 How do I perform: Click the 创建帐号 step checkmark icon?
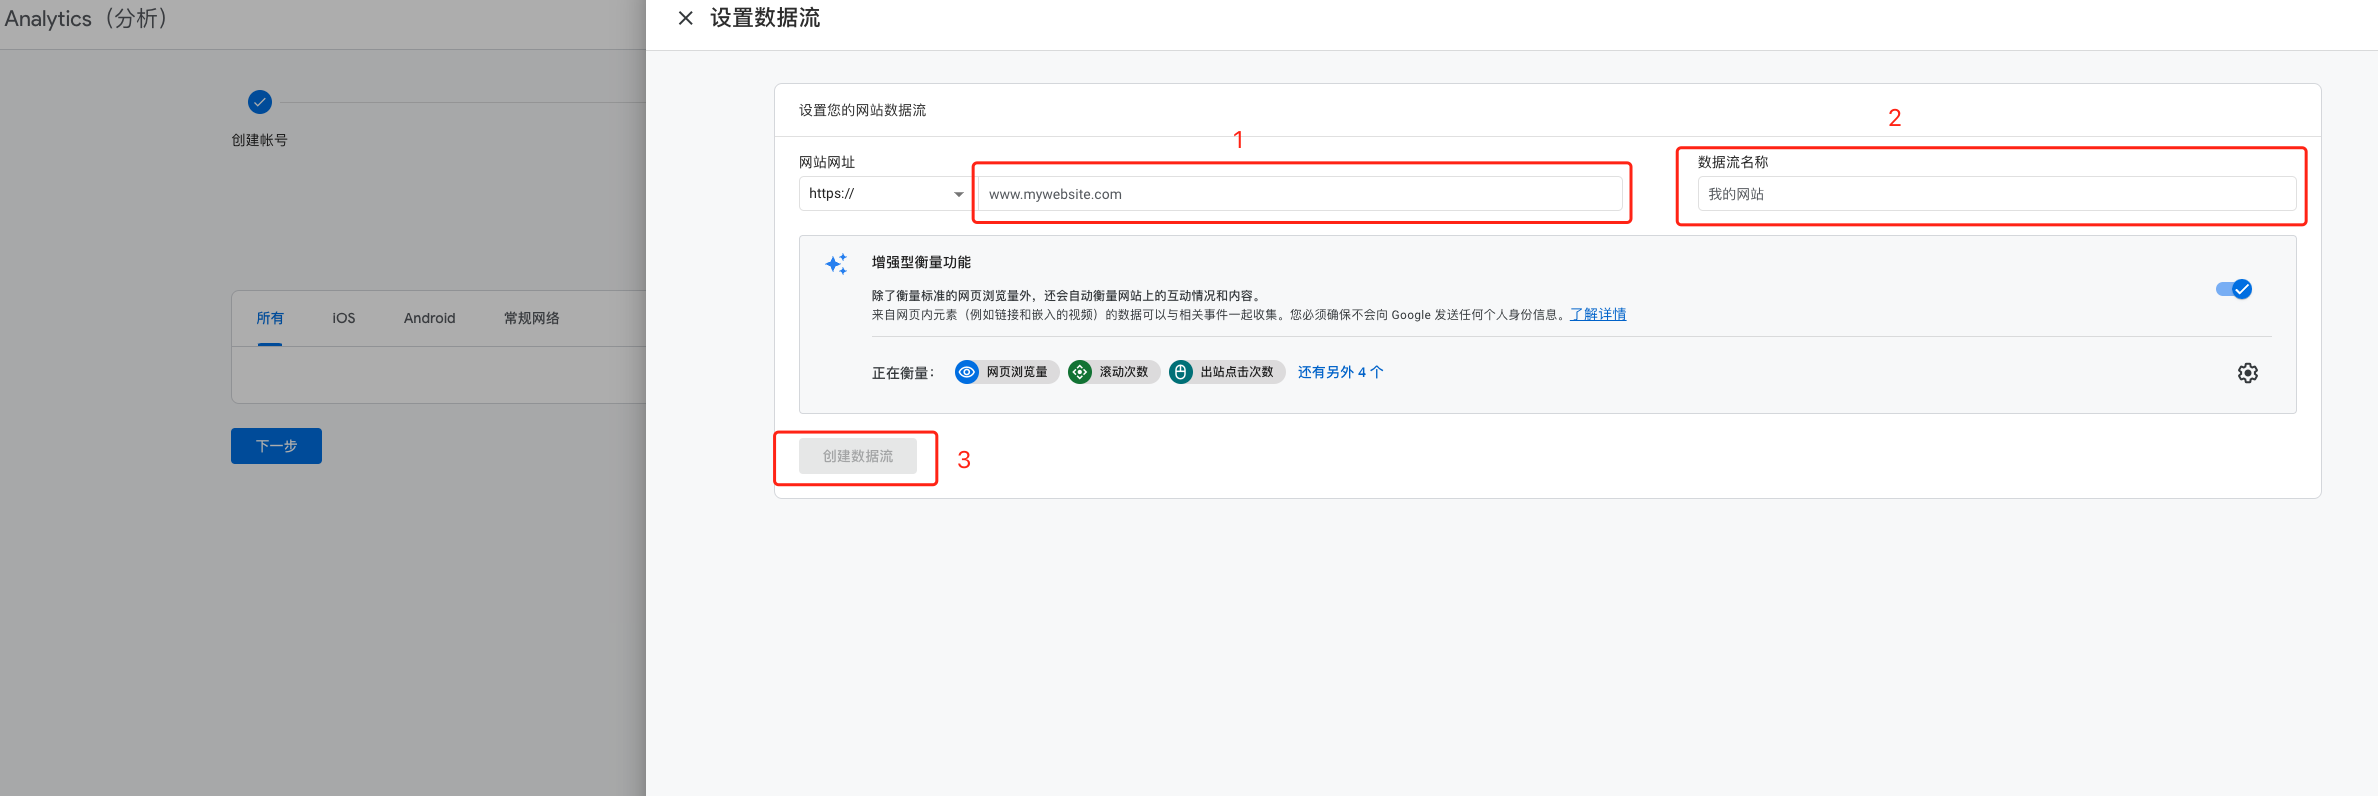[260, 102]
